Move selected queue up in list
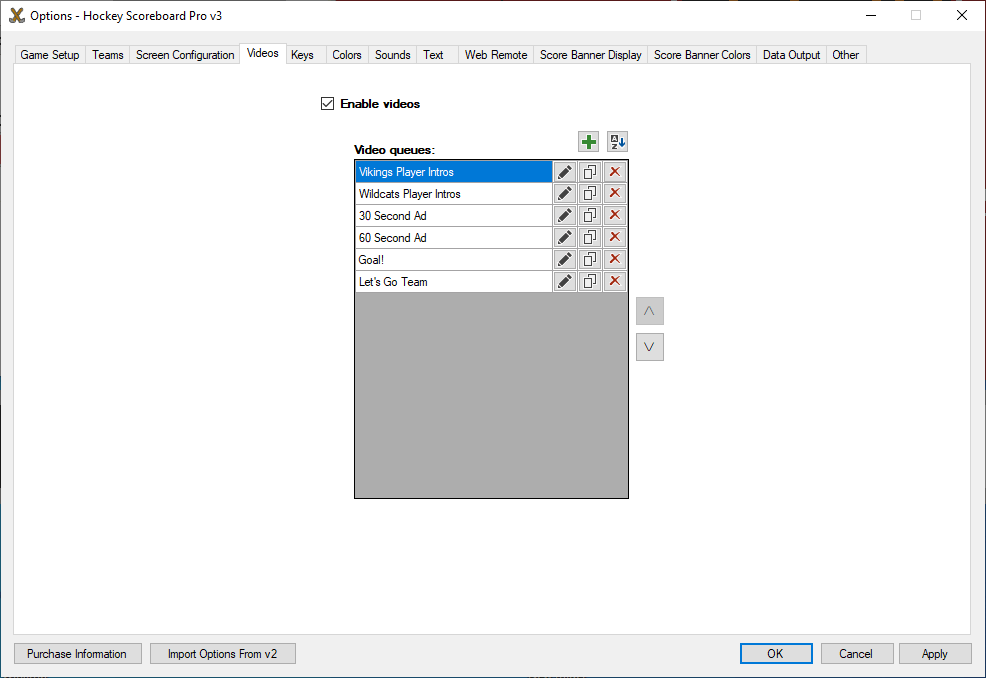986x678 pixels. [x=649, y=311]
